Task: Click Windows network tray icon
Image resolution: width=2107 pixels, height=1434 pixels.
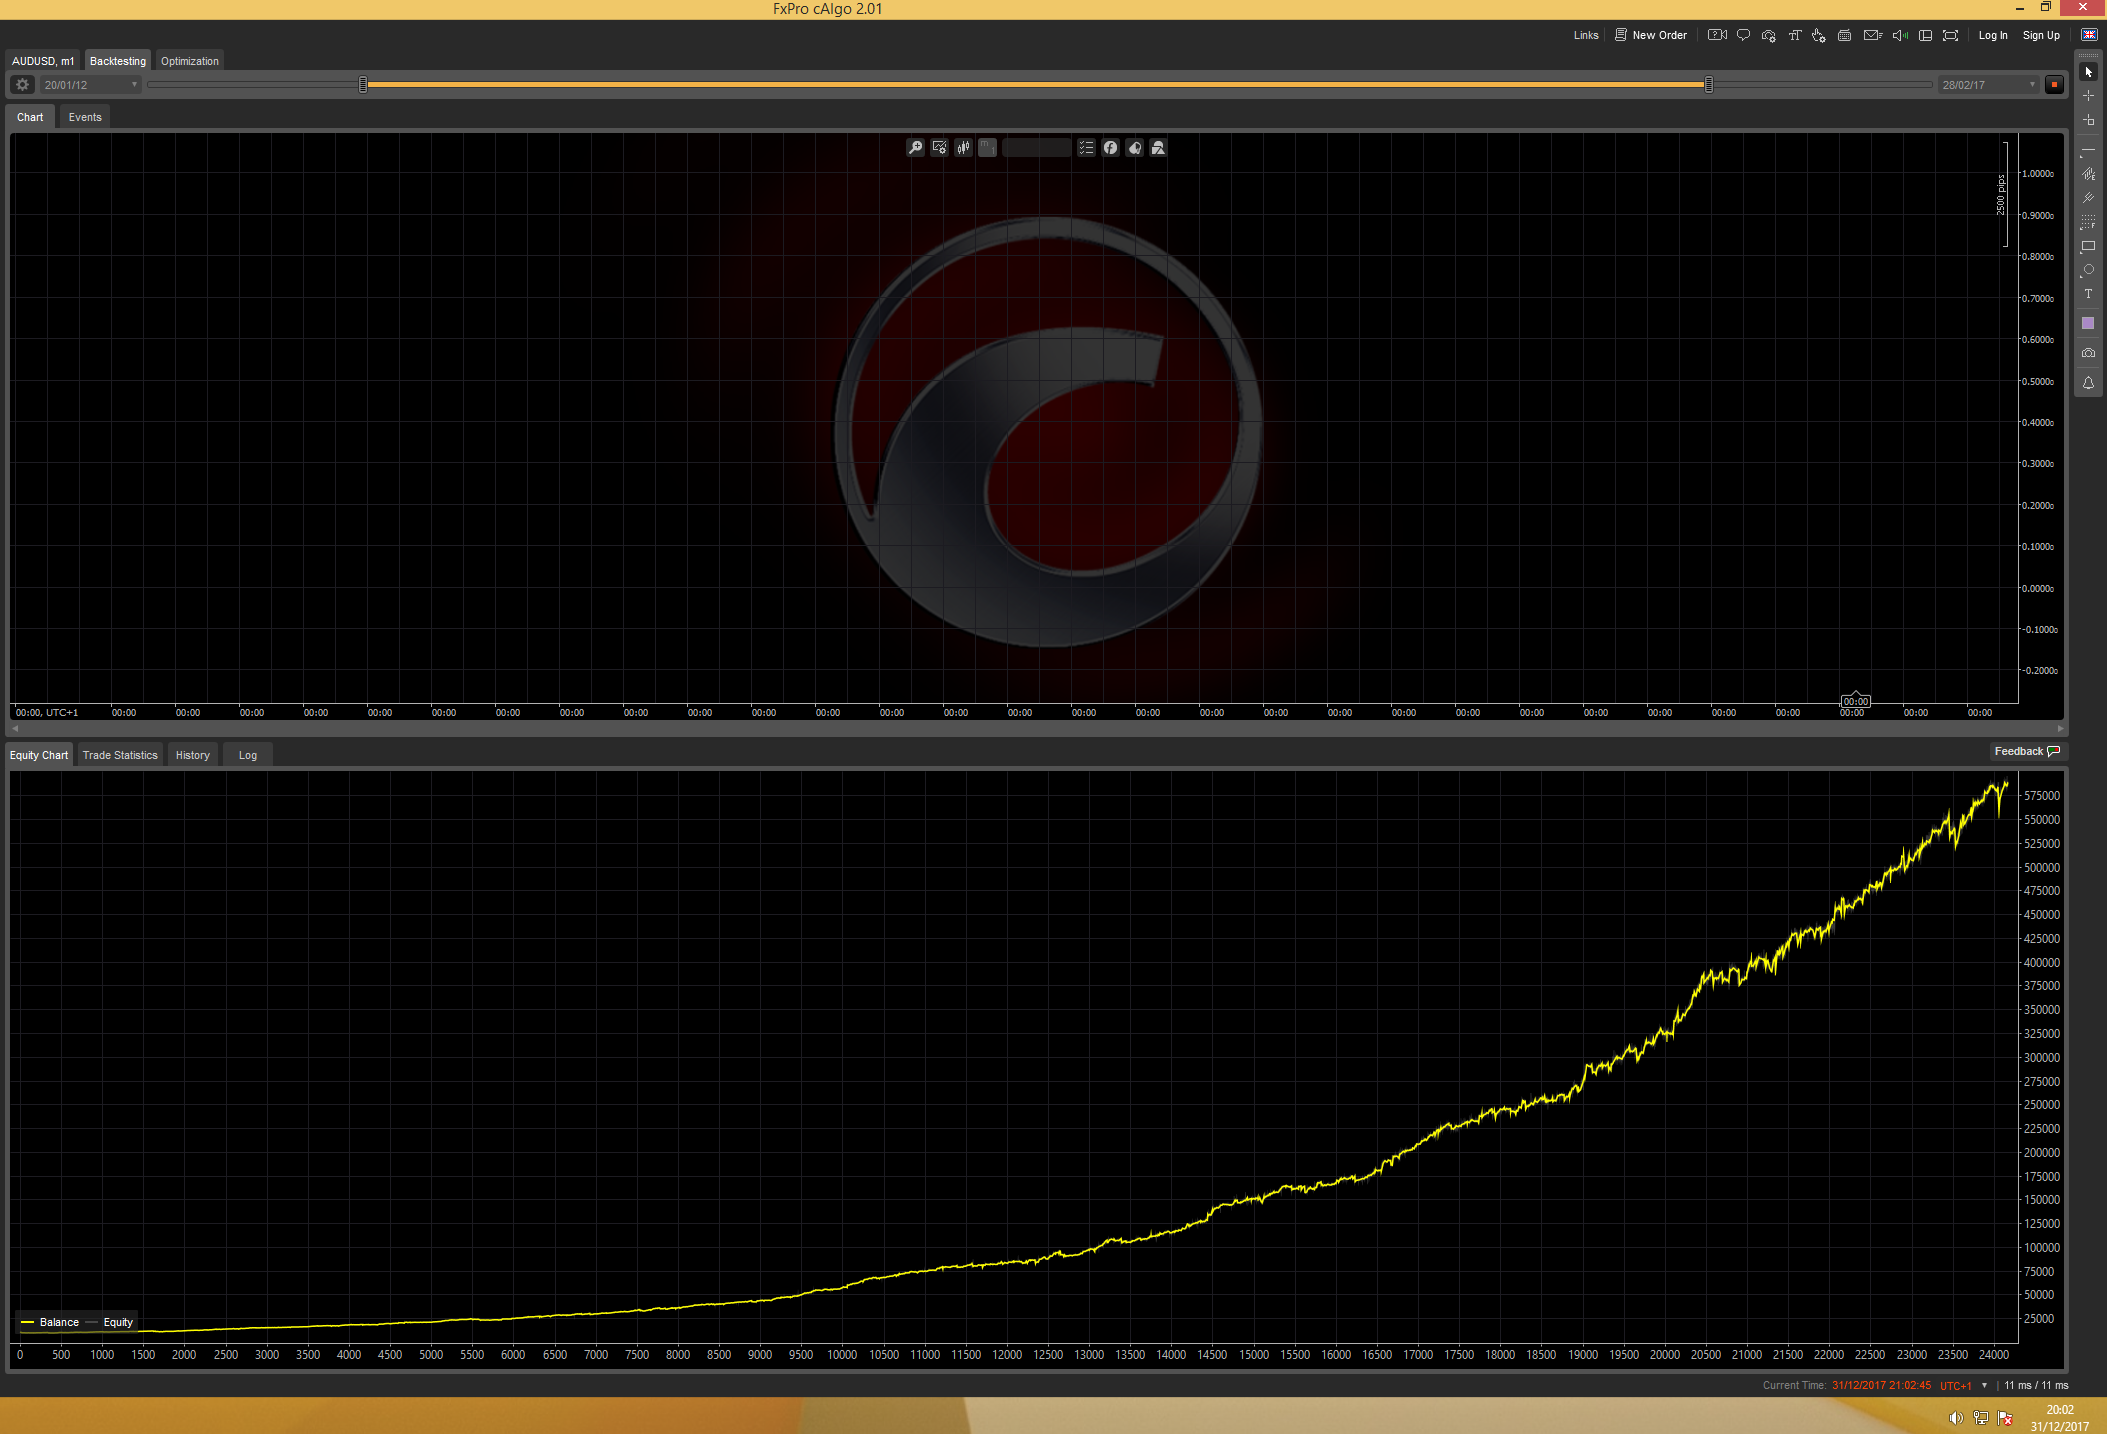Action: [1980, 1418]
